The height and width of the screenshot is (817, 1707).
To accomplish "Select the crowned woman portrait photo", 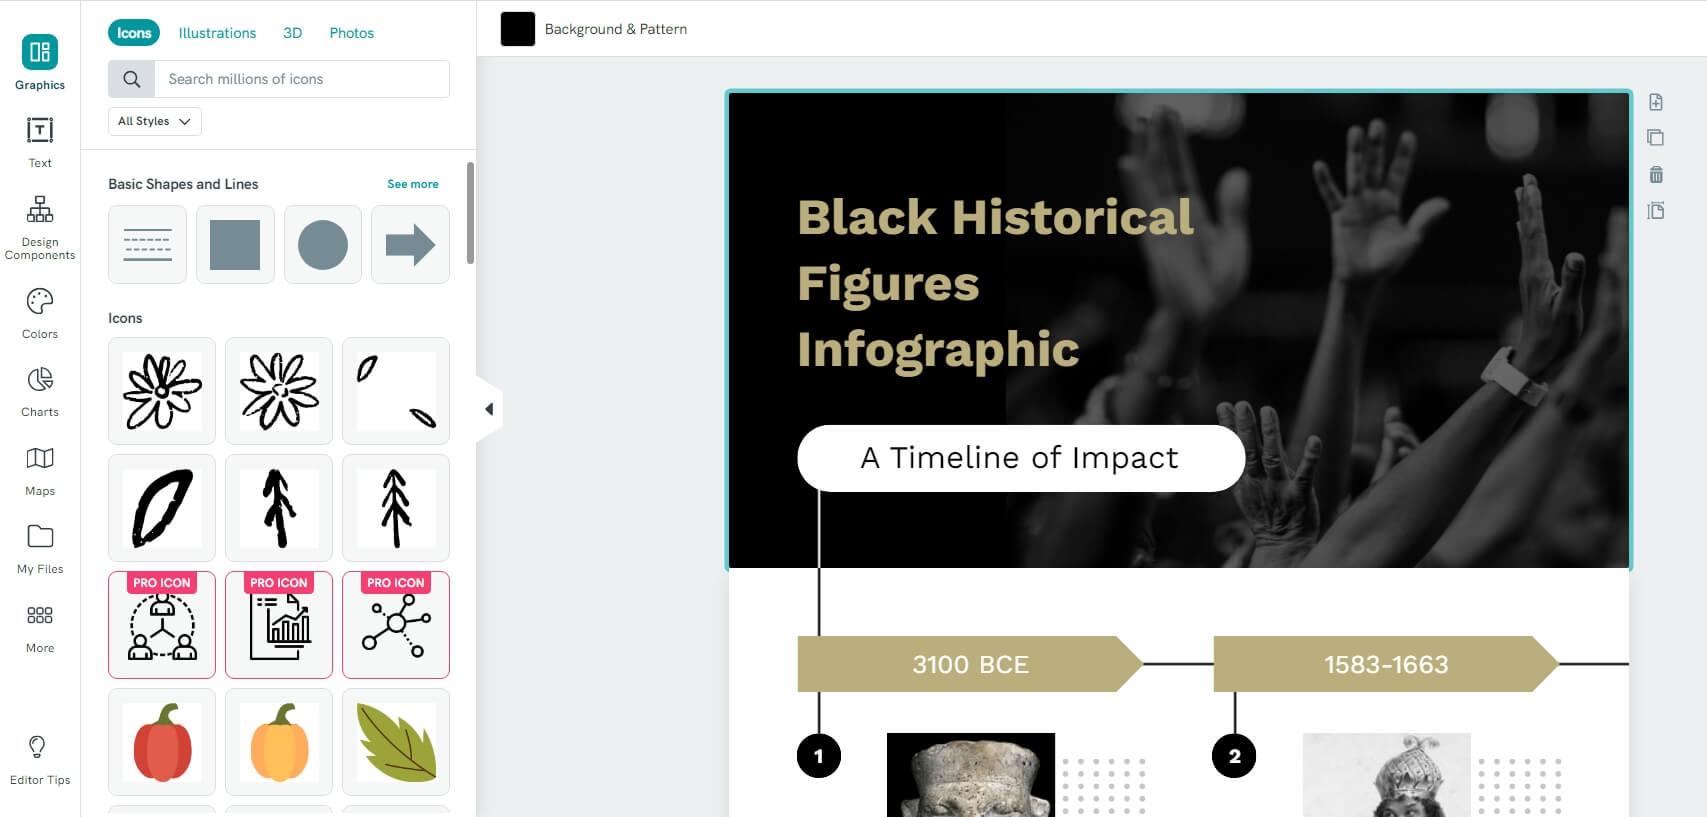I will coord(1387,775).
